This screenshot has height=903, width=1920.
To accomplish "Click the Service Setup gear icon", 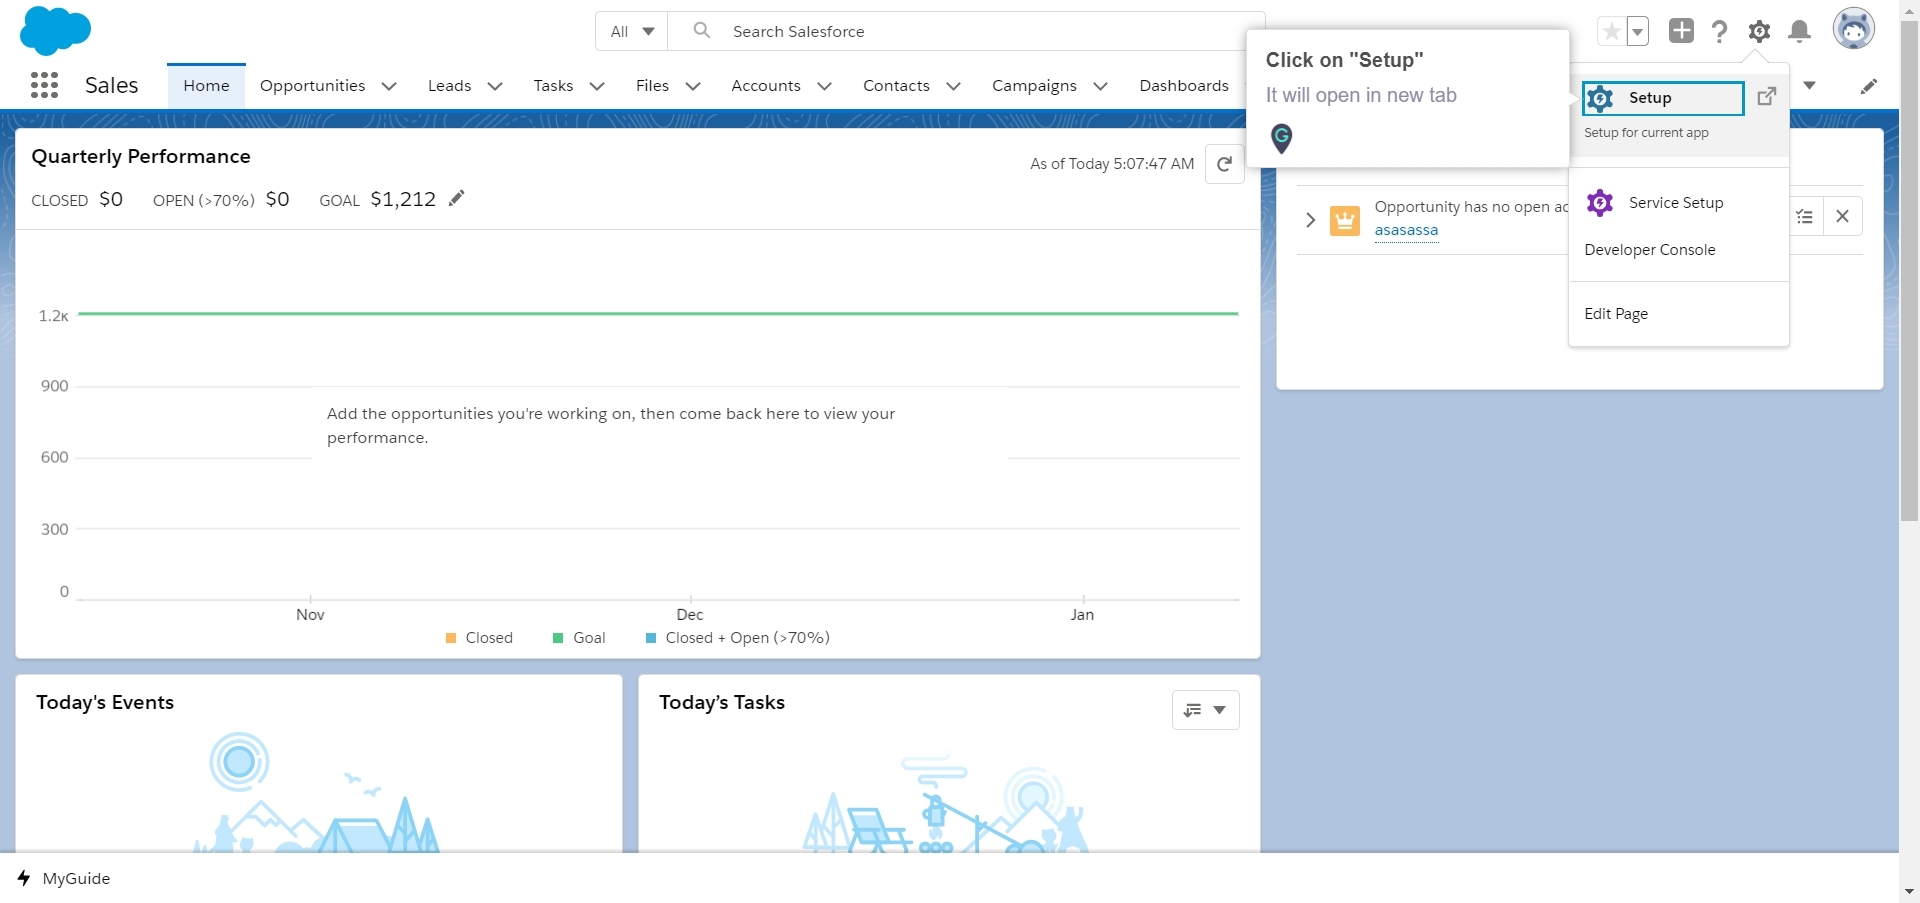I will pyautogui.click(x=1600, y=203).
